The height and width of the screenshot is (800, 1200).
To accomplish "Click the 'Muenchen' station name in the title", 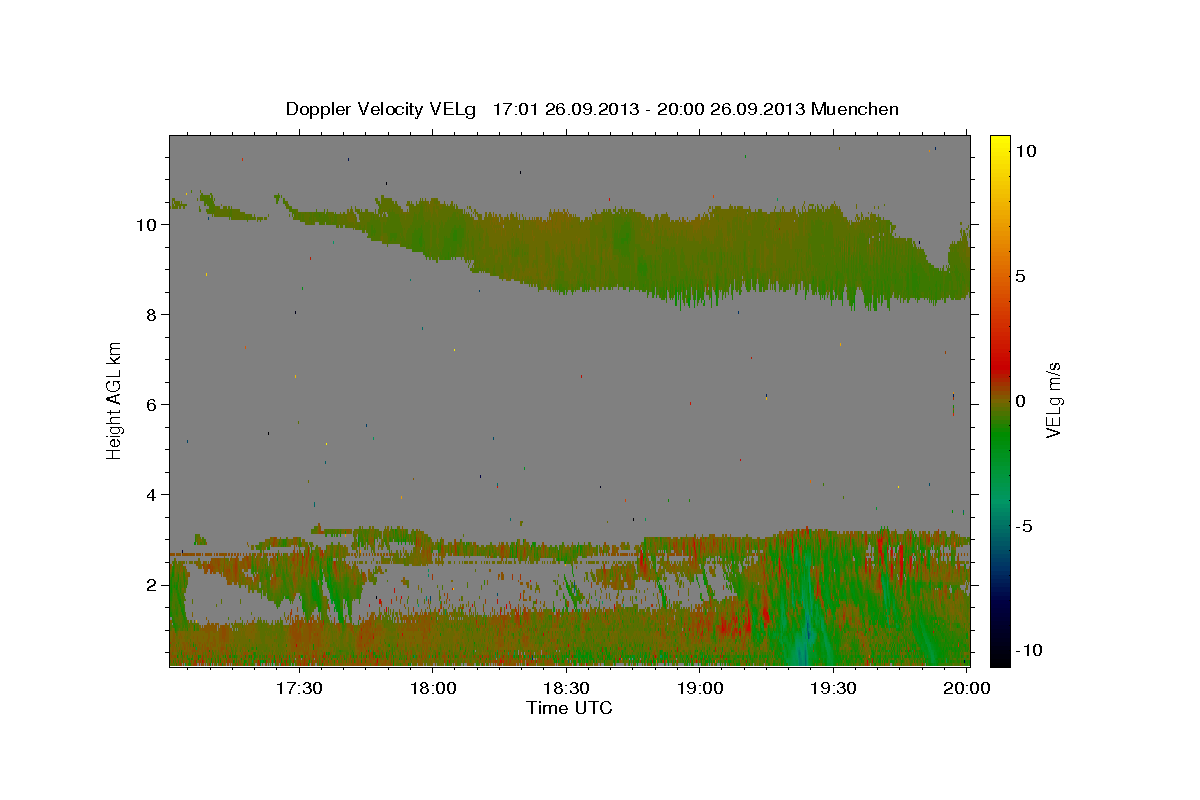I will (x=855, y=109).
